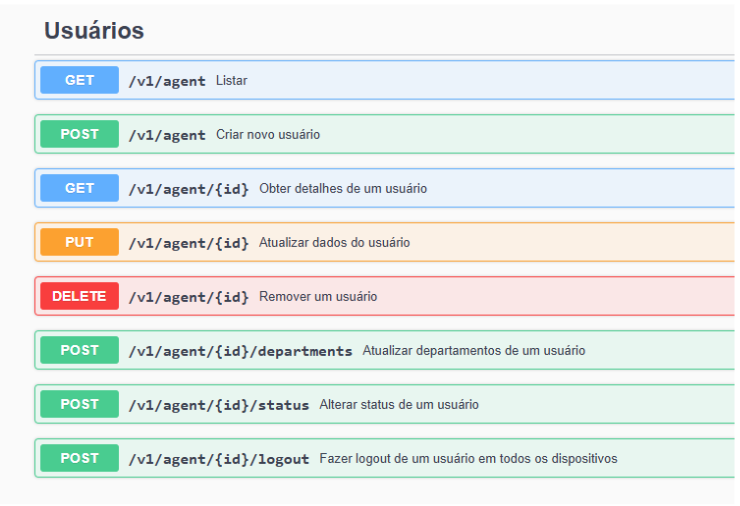The height and width of the screenshot is (506, 740).
Task: Click 'Alterar status de um usuário' text
Action: [x=398, y=405]
